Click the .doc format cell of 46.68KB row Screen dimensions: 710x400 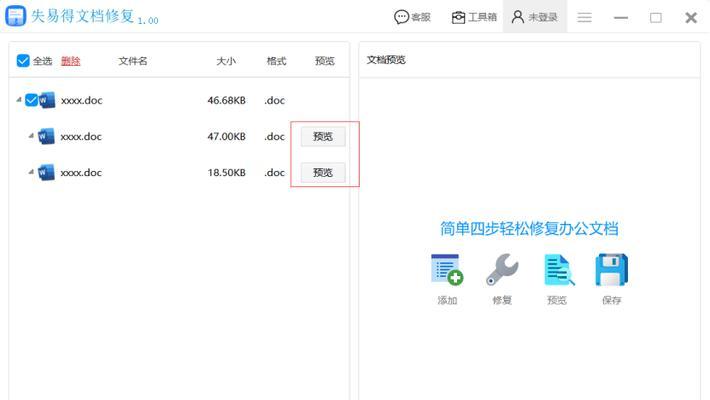[x=274, y=100]
